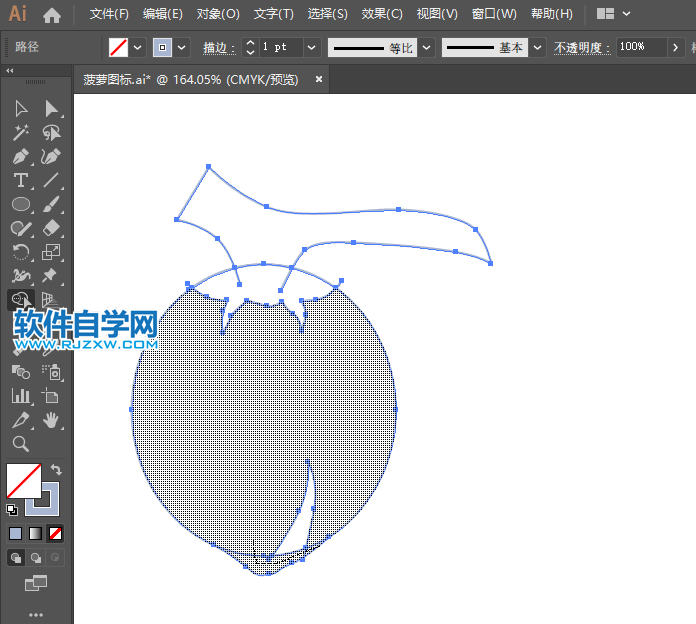This screenshot has height=624, width=696.
Task: Click the control bar stroke swatch
Action: 162,47
